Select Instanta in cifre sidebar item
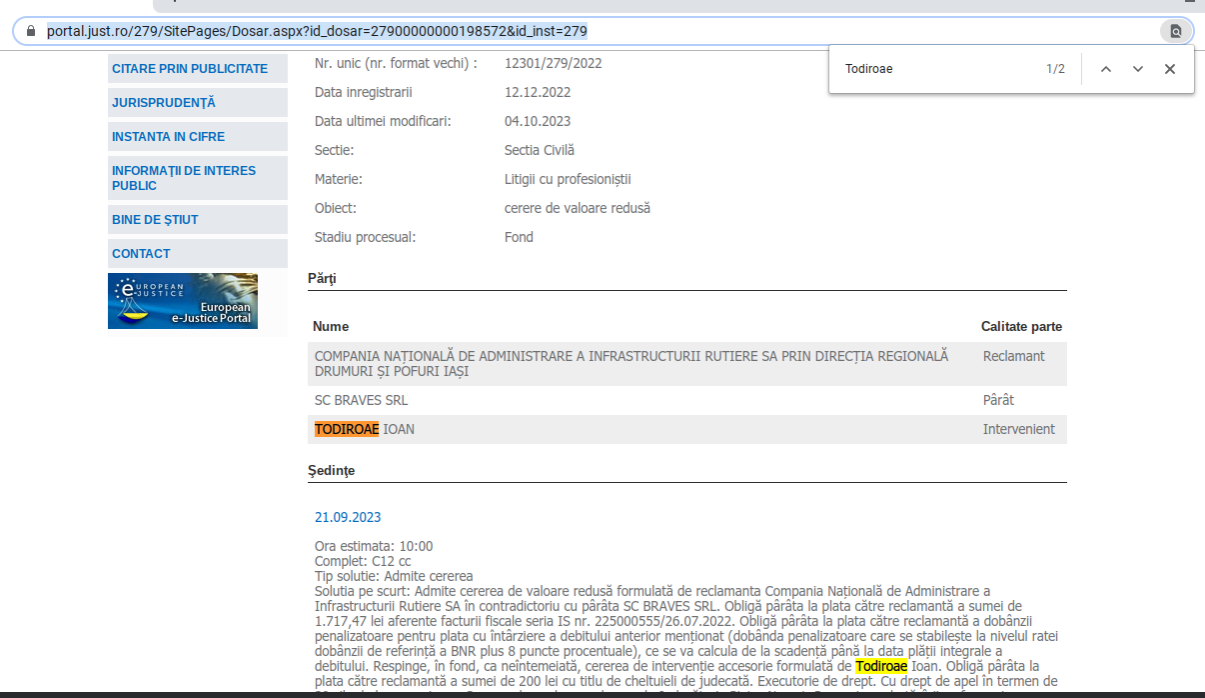1205x698 pixels. (x=168, y=137)
